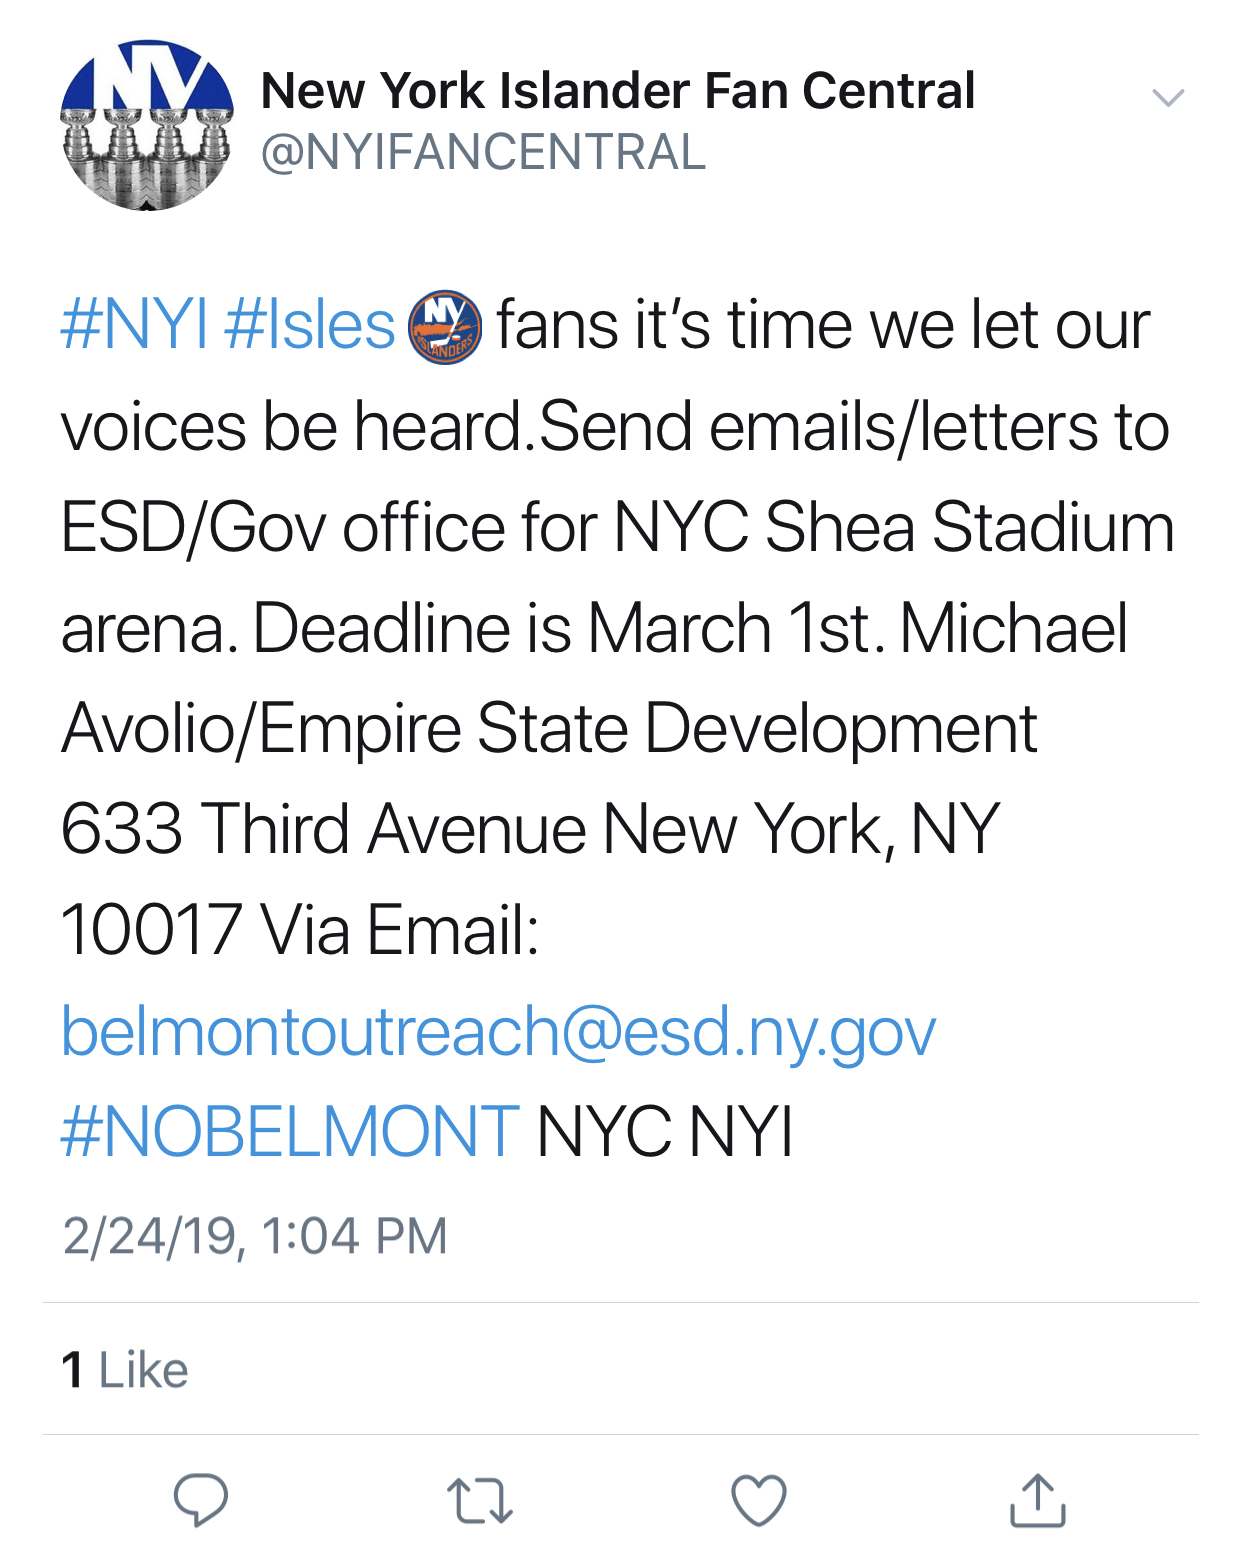Tap the "voices be heard" tweet line

292,427
